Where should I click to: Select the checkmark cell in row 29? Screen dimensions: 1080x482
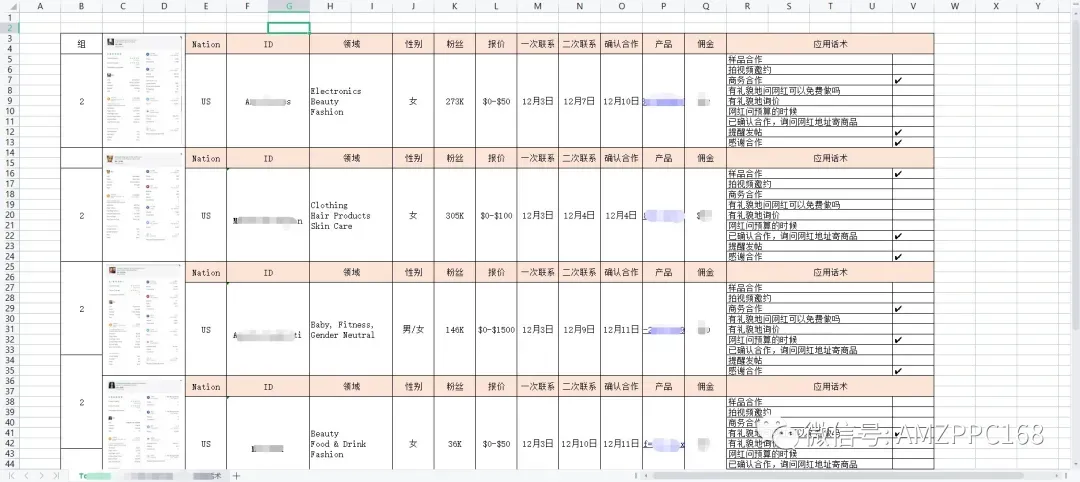pyautogui.click(x=913, y=309)
